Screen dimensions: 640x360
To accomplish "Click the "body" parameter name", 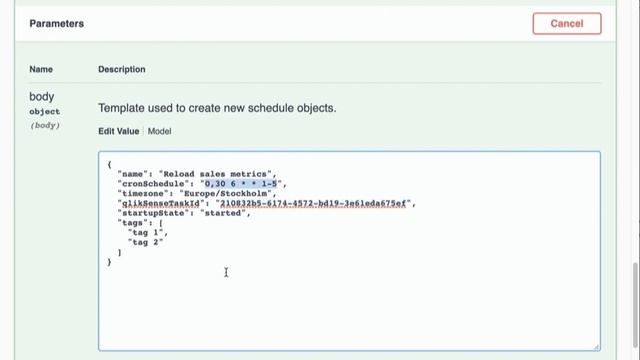I will click(42, 97).
